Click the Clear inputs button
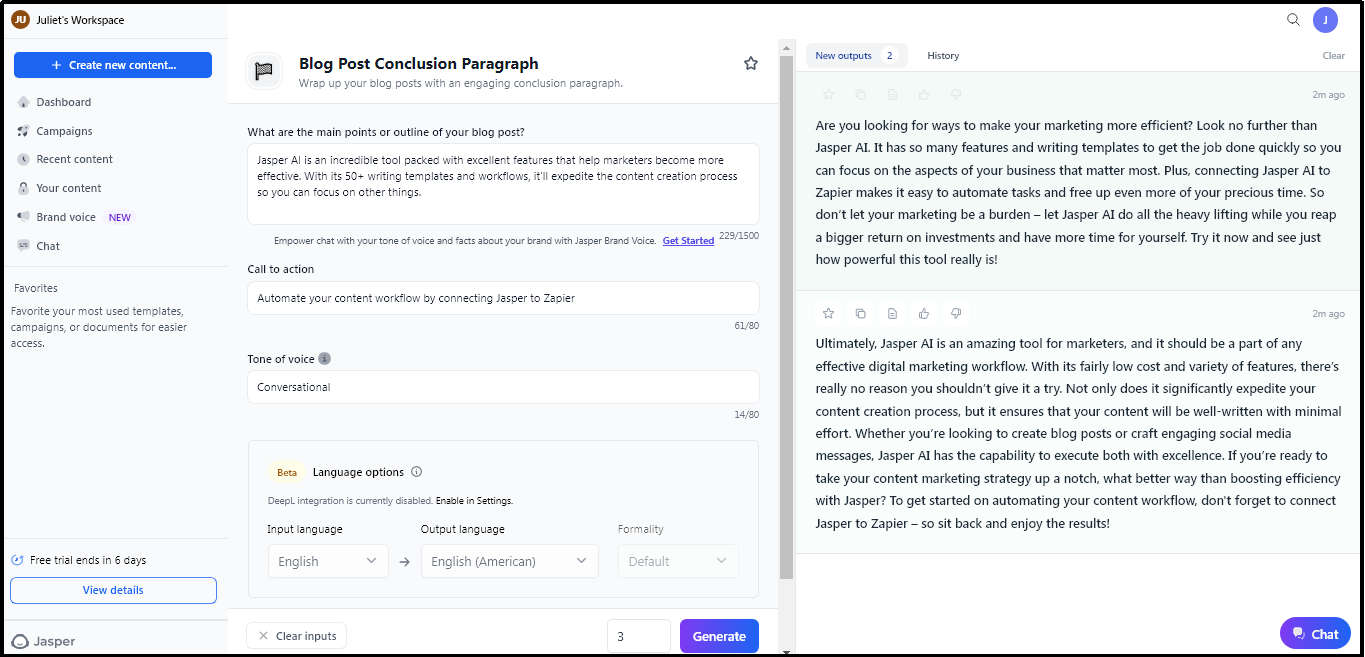 (x=296, y=636)
